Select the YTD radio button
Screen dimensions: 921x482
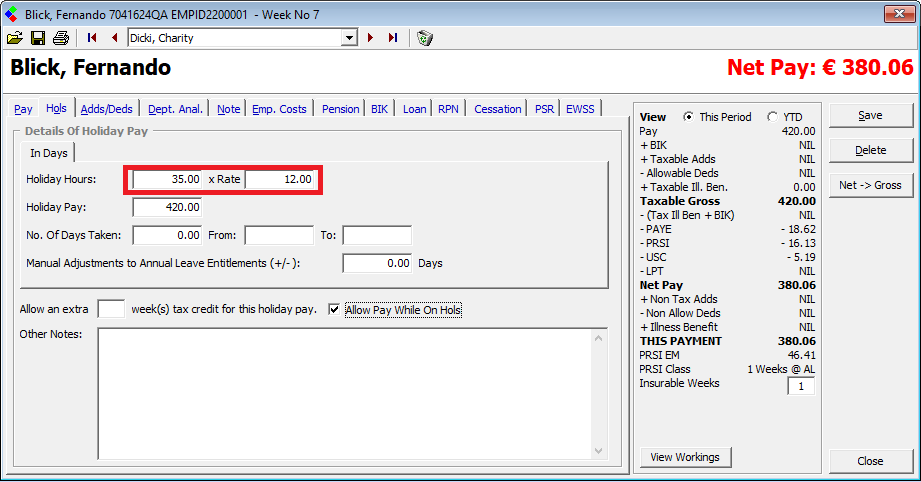click(772, 117)
